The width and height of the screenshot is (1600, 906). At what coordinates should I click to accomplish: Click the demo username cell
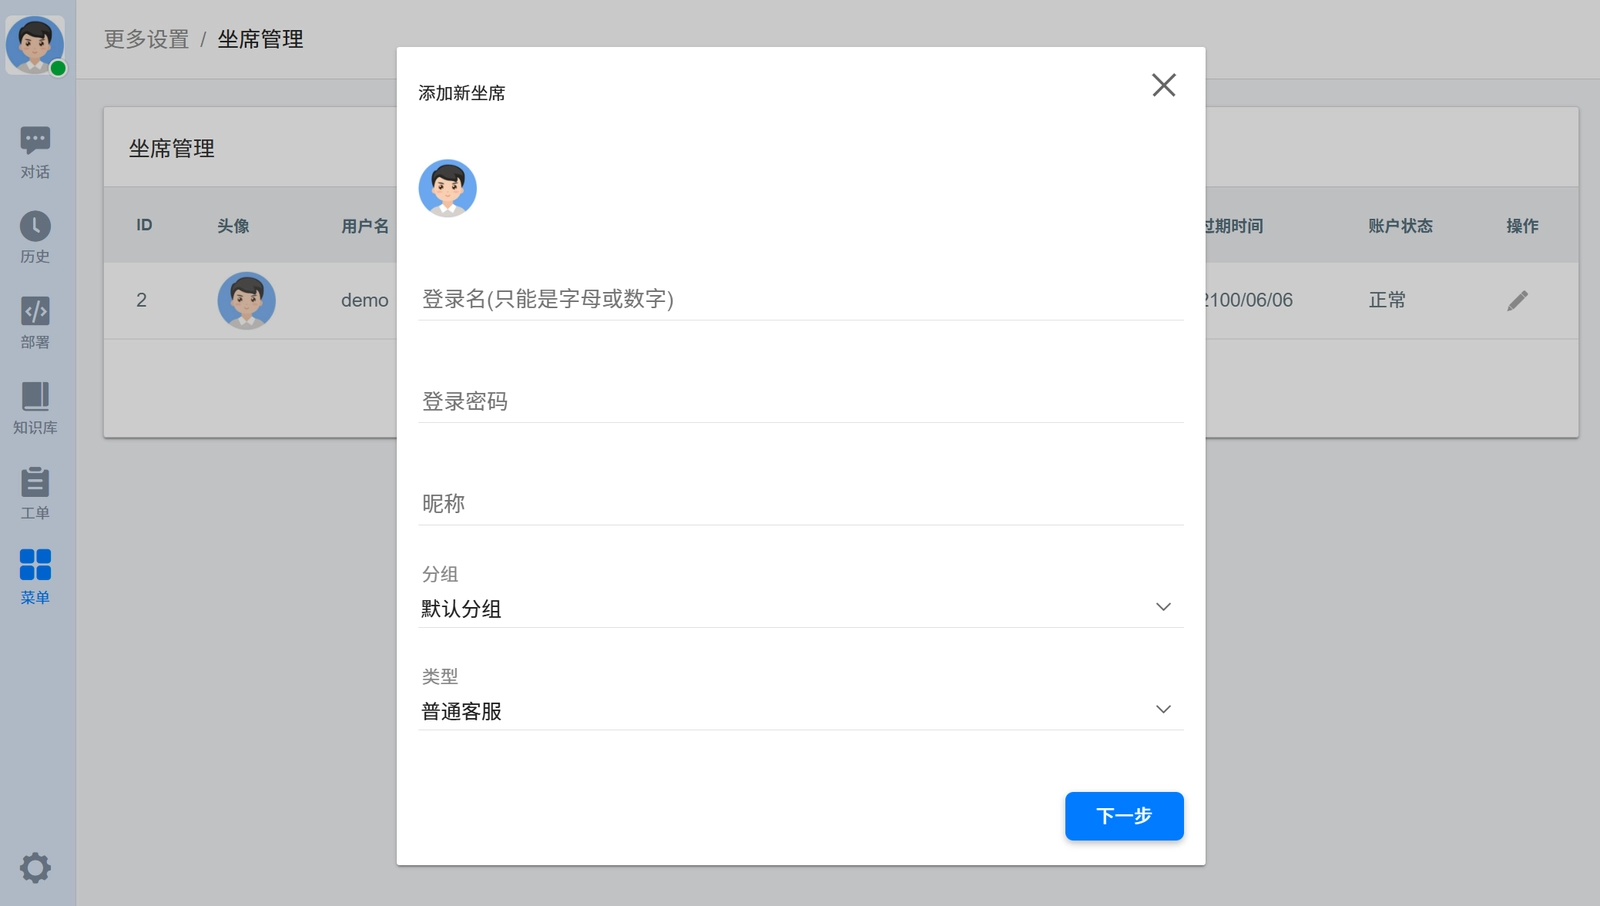pos(364,300)
